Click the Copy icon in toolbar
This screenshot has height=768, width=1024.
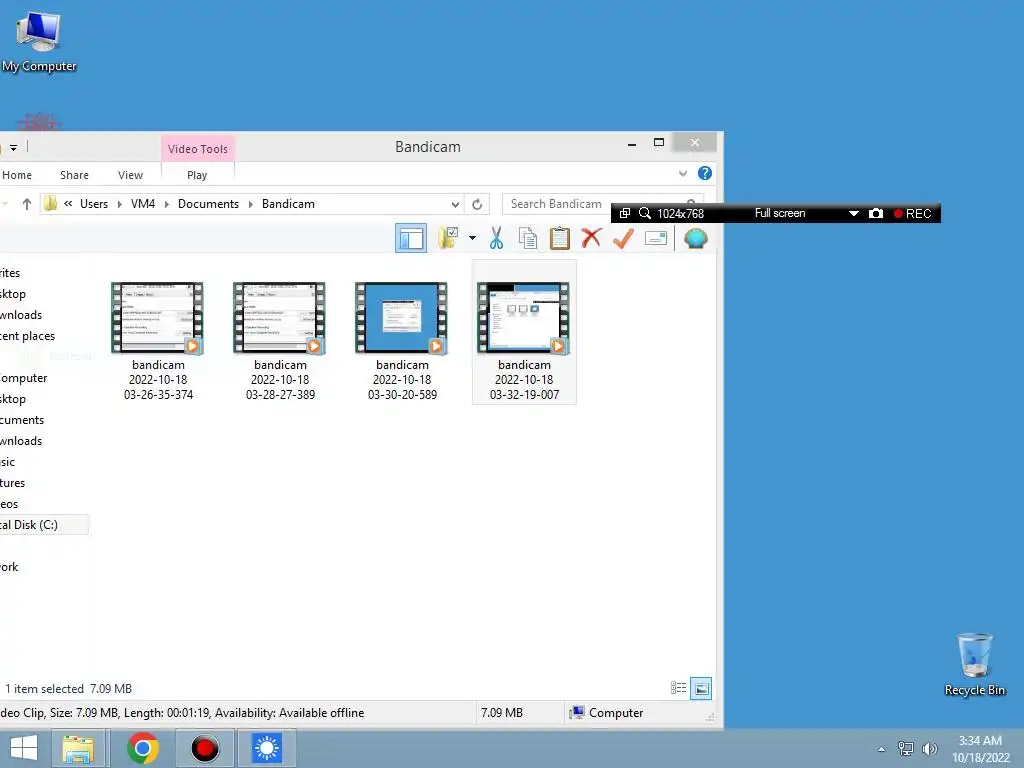(x=528, y=238)
